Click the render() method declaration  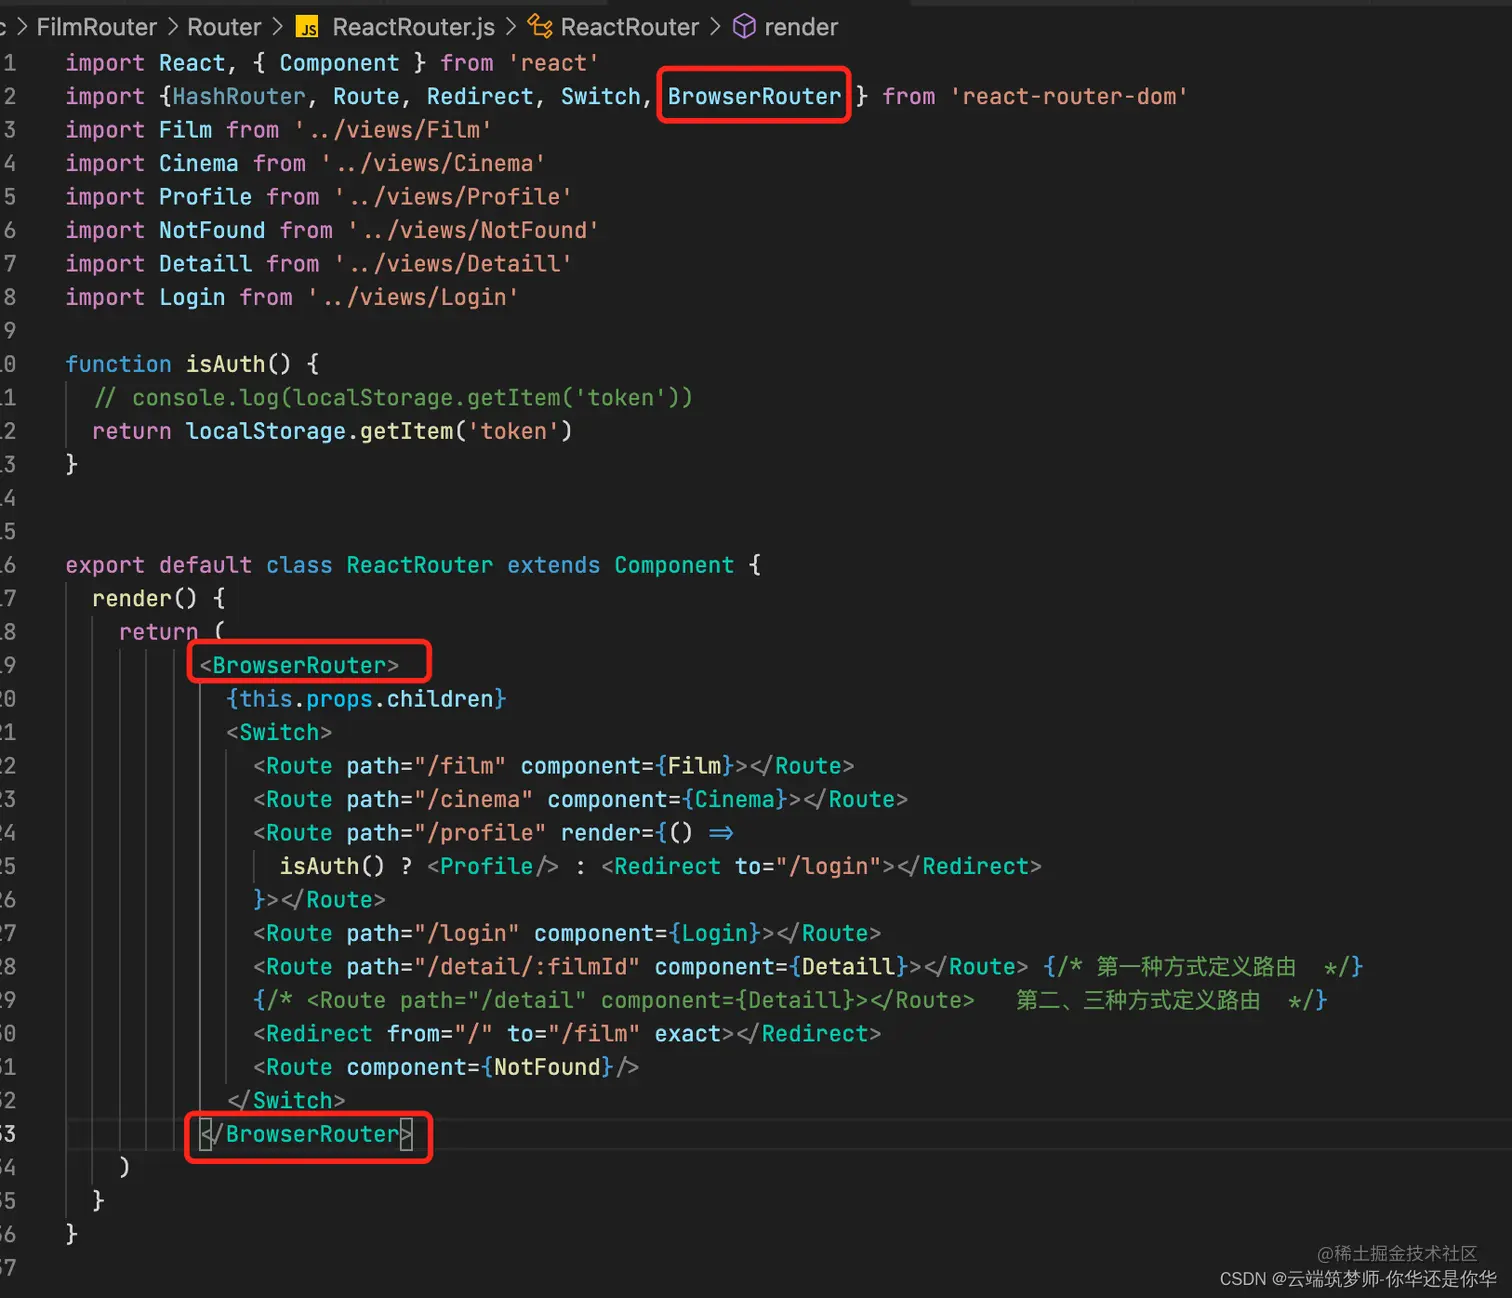point(145,598)
